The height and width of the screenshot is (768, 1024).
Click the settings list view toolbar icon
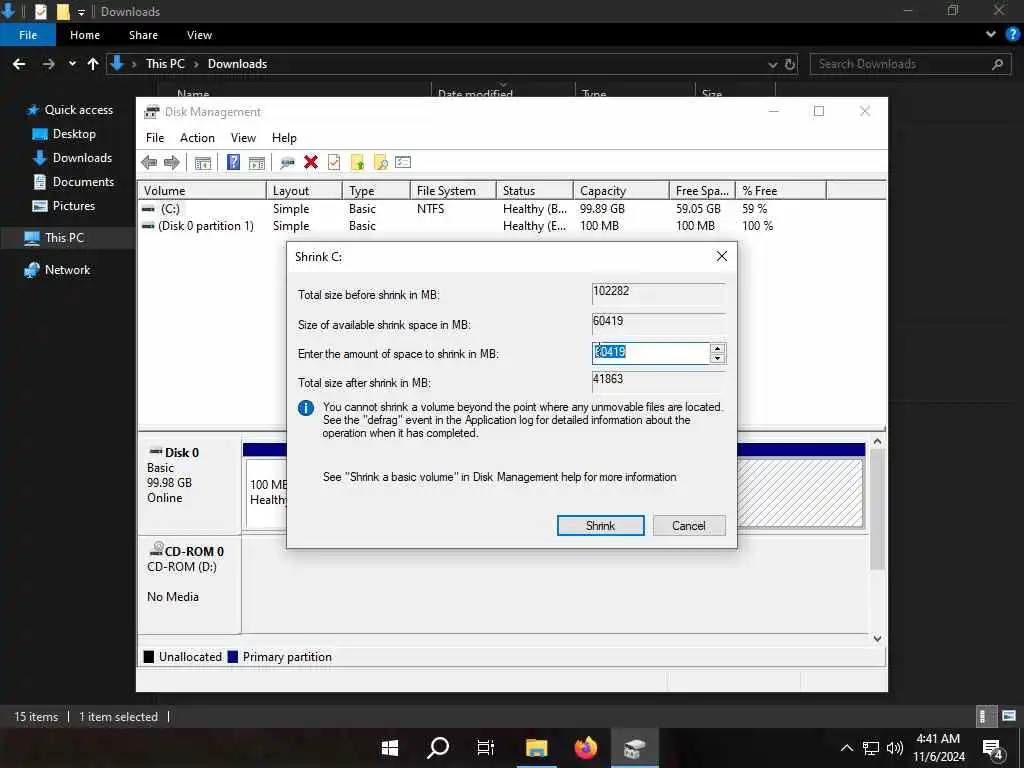(x=403, y=162)
